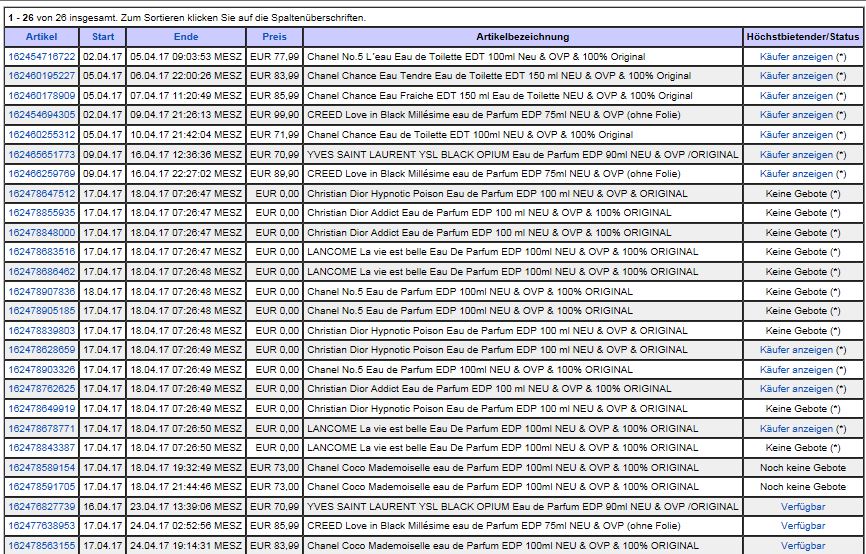Click Käufer anzeigen for item 162478628659

[796, 350]
